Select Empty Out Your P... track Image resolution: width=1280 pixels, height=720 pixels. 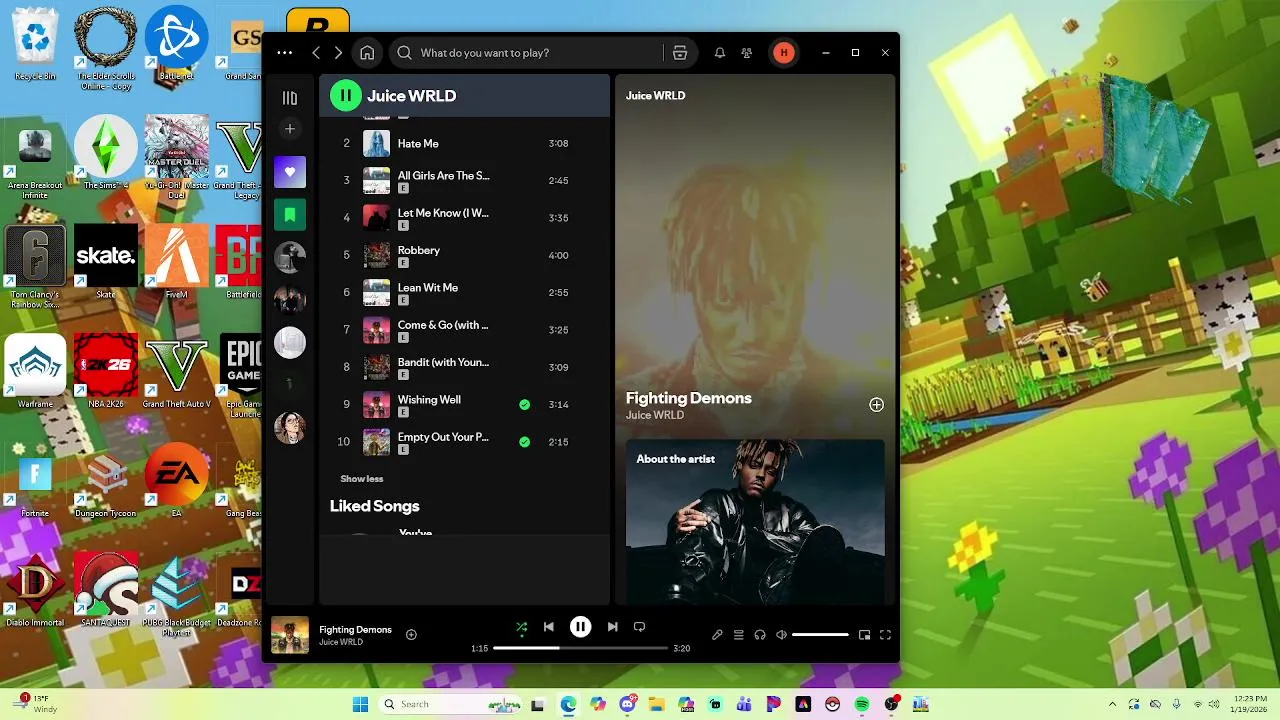pos(464,442)
